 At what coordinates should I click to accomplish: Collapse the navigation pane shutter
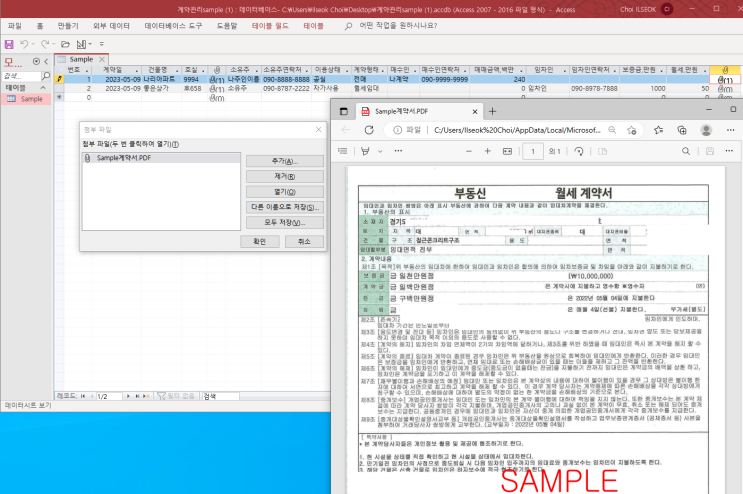46,62
